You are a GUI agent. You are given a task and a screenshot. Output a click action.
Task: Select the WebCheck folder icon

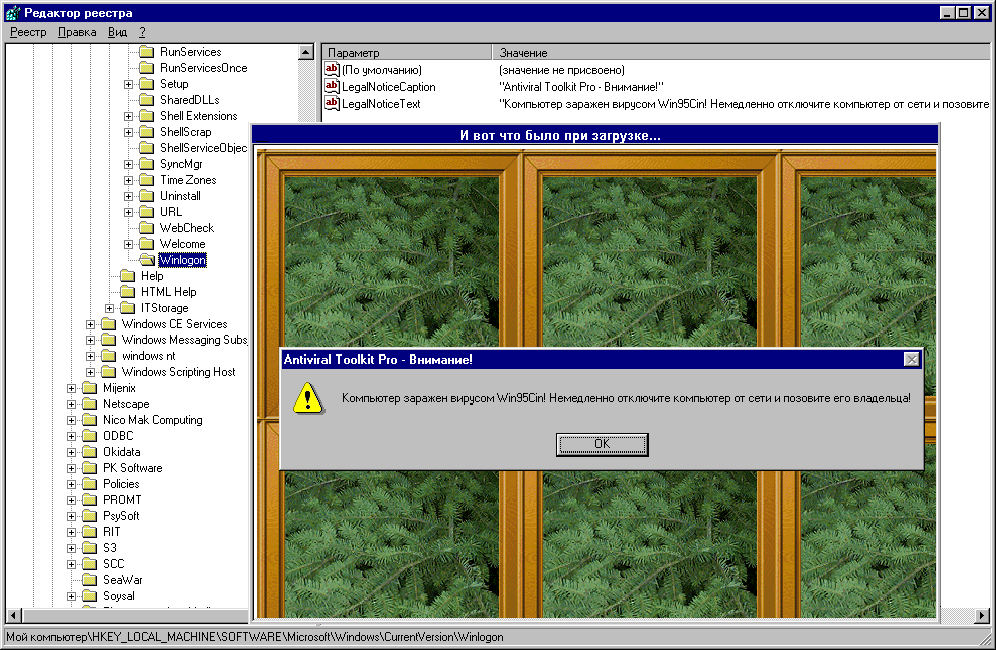(147, 227)
